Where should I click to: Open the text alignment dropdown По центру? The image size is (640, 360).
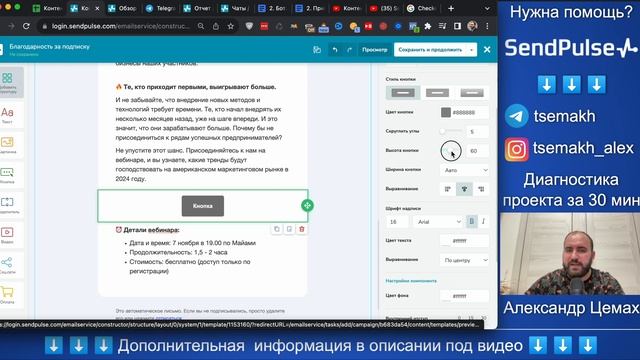(x=465, y=260)
